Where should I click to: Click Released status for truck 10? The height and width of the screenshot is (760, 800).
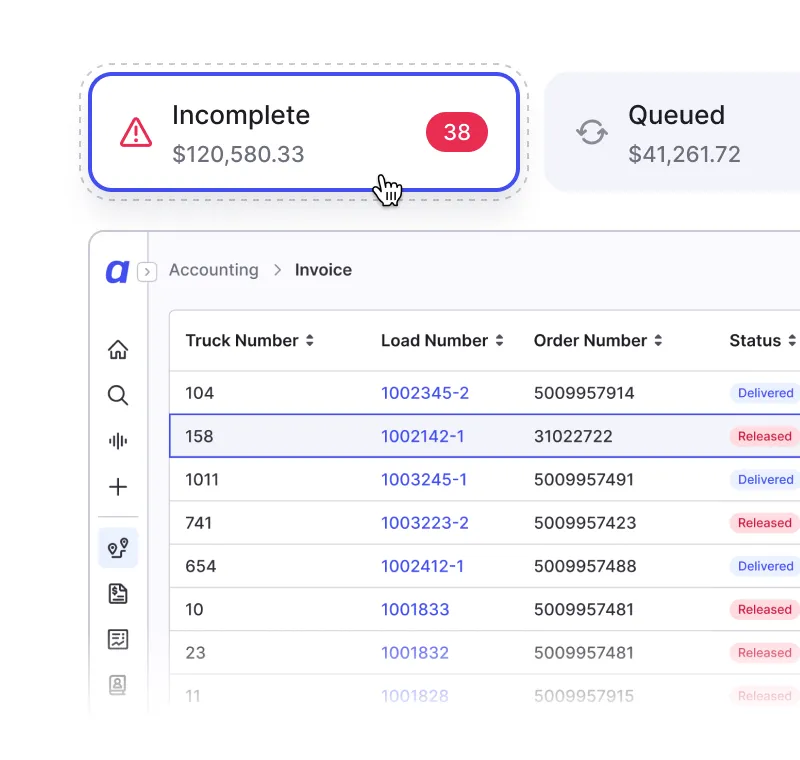(x=764, y=610)
